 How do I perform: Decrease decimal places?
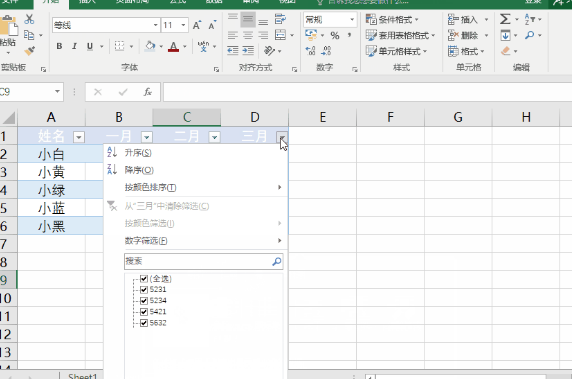click(326, 50)
